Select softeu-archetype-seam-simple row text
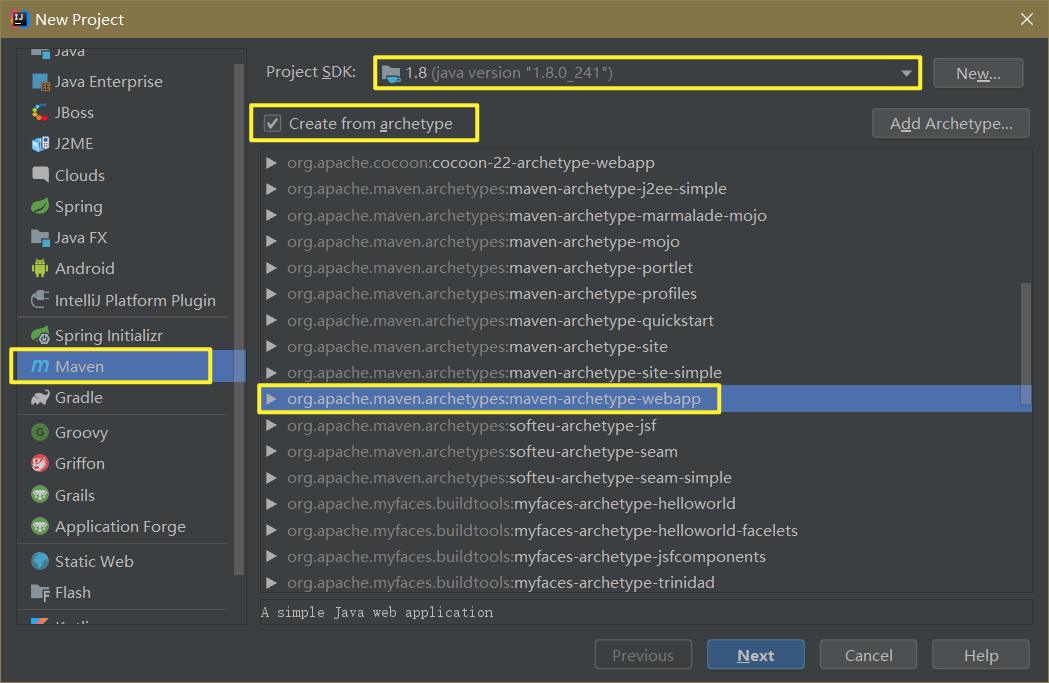The height and width of the screenshot is (683, 1049). (509, 478)
